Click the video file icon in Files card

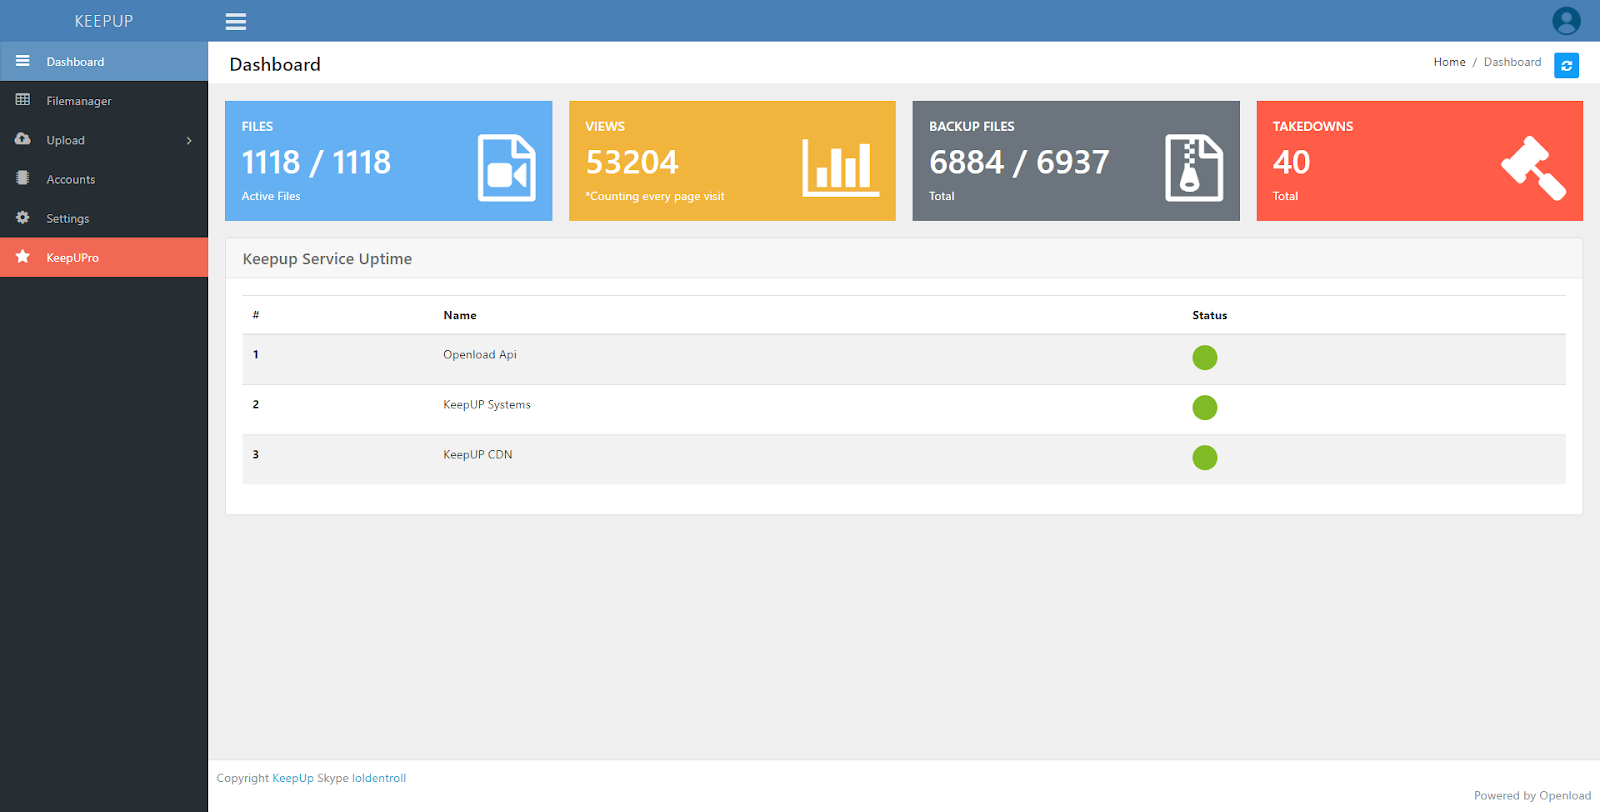pos(506,168)
